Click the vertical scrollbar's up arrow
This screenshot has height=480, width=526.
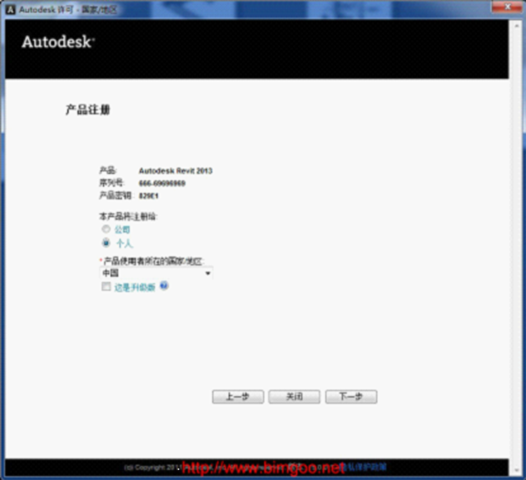click(517, 26)
